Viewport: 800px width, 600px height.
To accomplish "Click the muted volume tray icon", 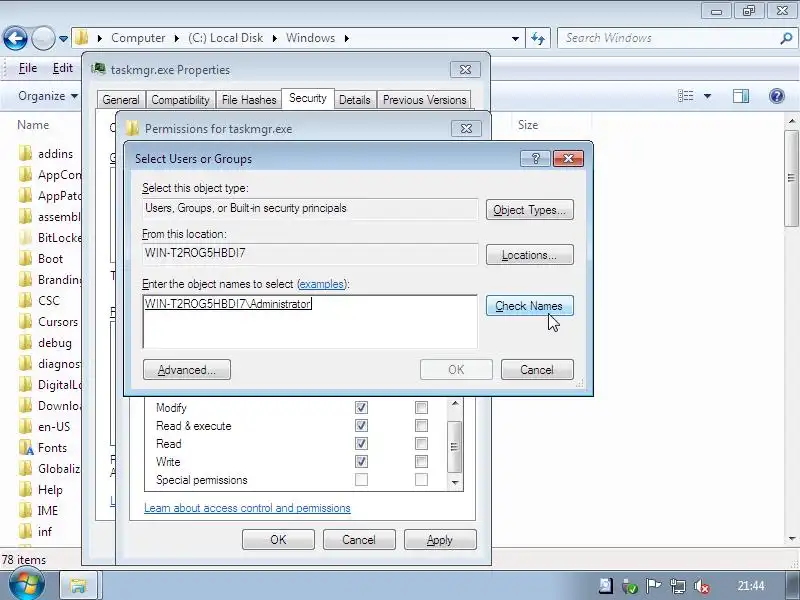I will pos(703,586).
